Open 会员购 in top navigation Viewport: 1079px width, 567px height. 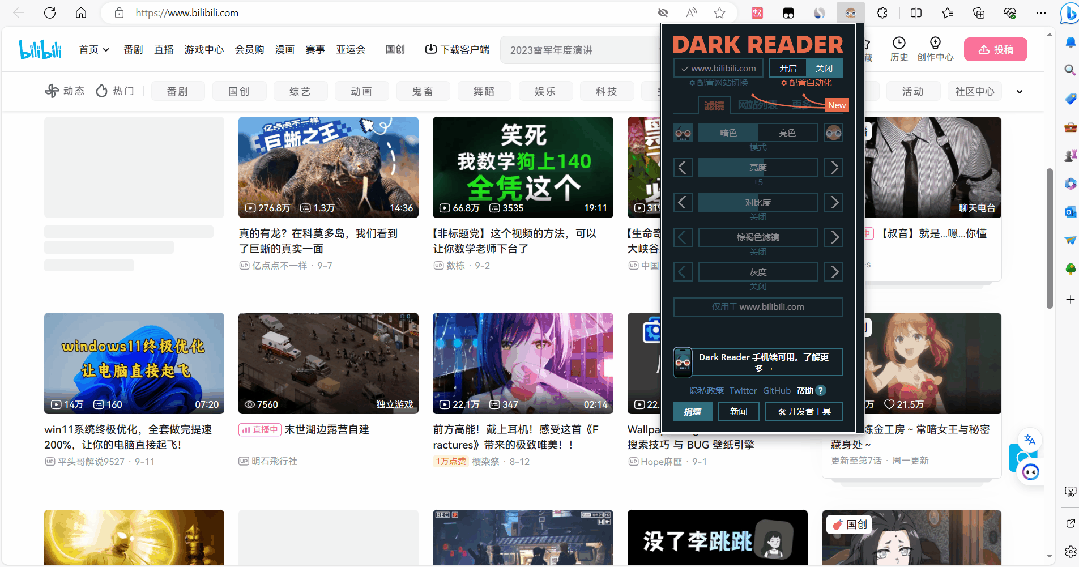pyautogui.click(x=250, y=50)
